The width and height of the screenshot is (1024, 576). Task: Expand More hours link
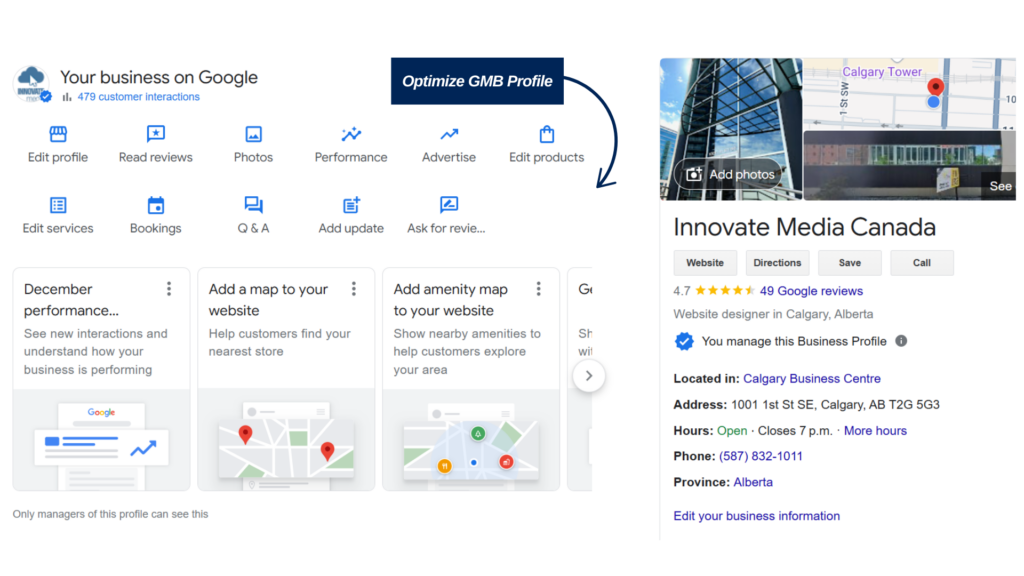click(875, 431)
